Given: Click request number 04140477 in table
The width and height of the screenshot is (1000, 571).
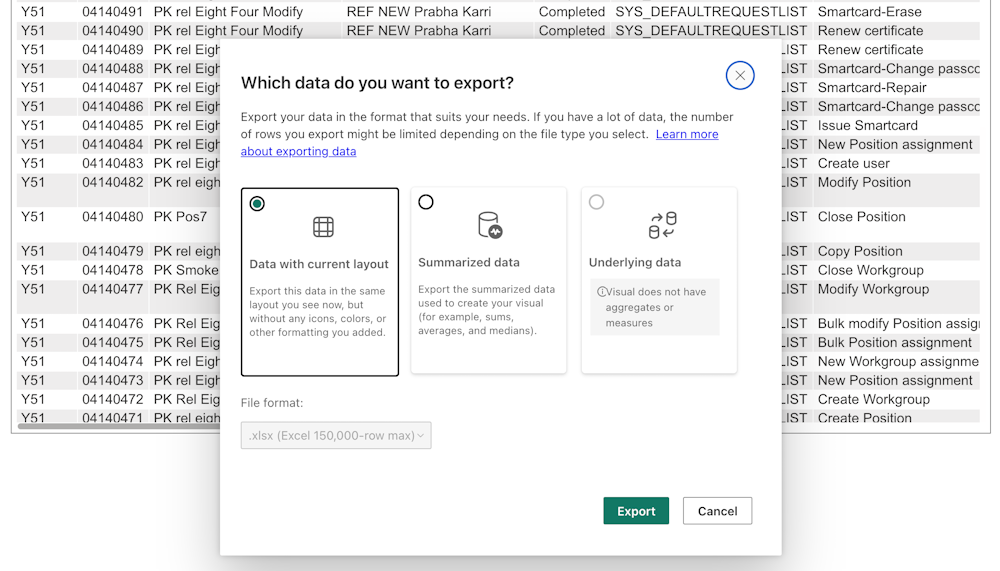Looking at the screenshot, I should [112, 289].
